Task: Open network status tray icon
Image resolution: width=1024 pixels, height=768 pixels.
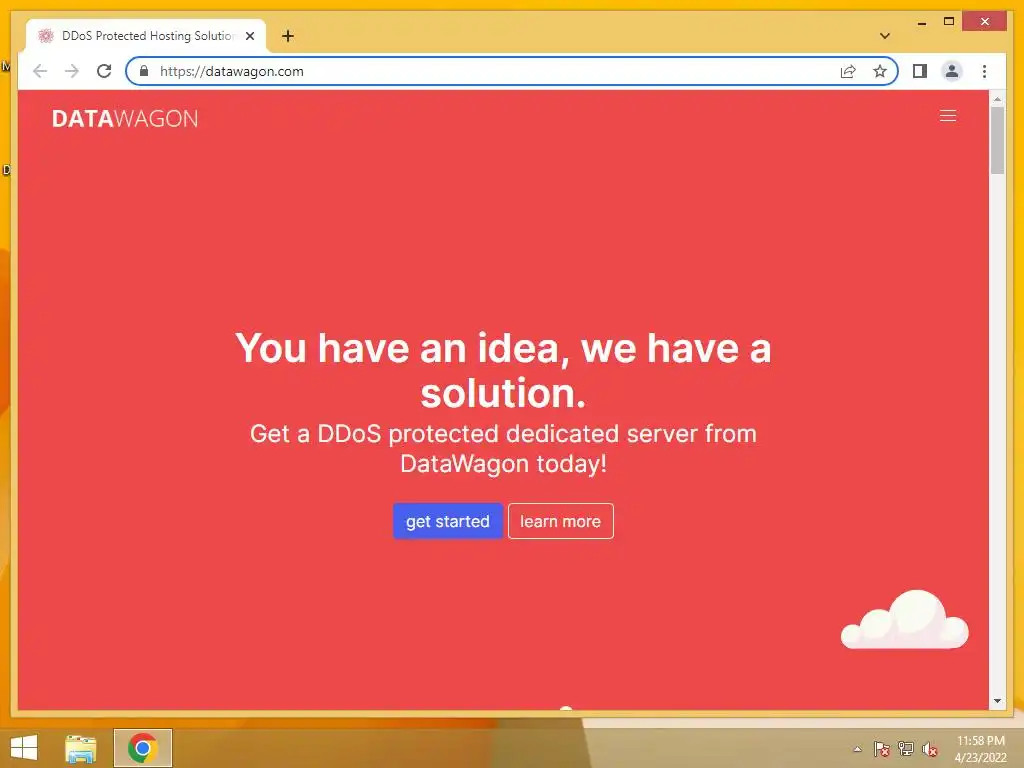Action: 905,749
